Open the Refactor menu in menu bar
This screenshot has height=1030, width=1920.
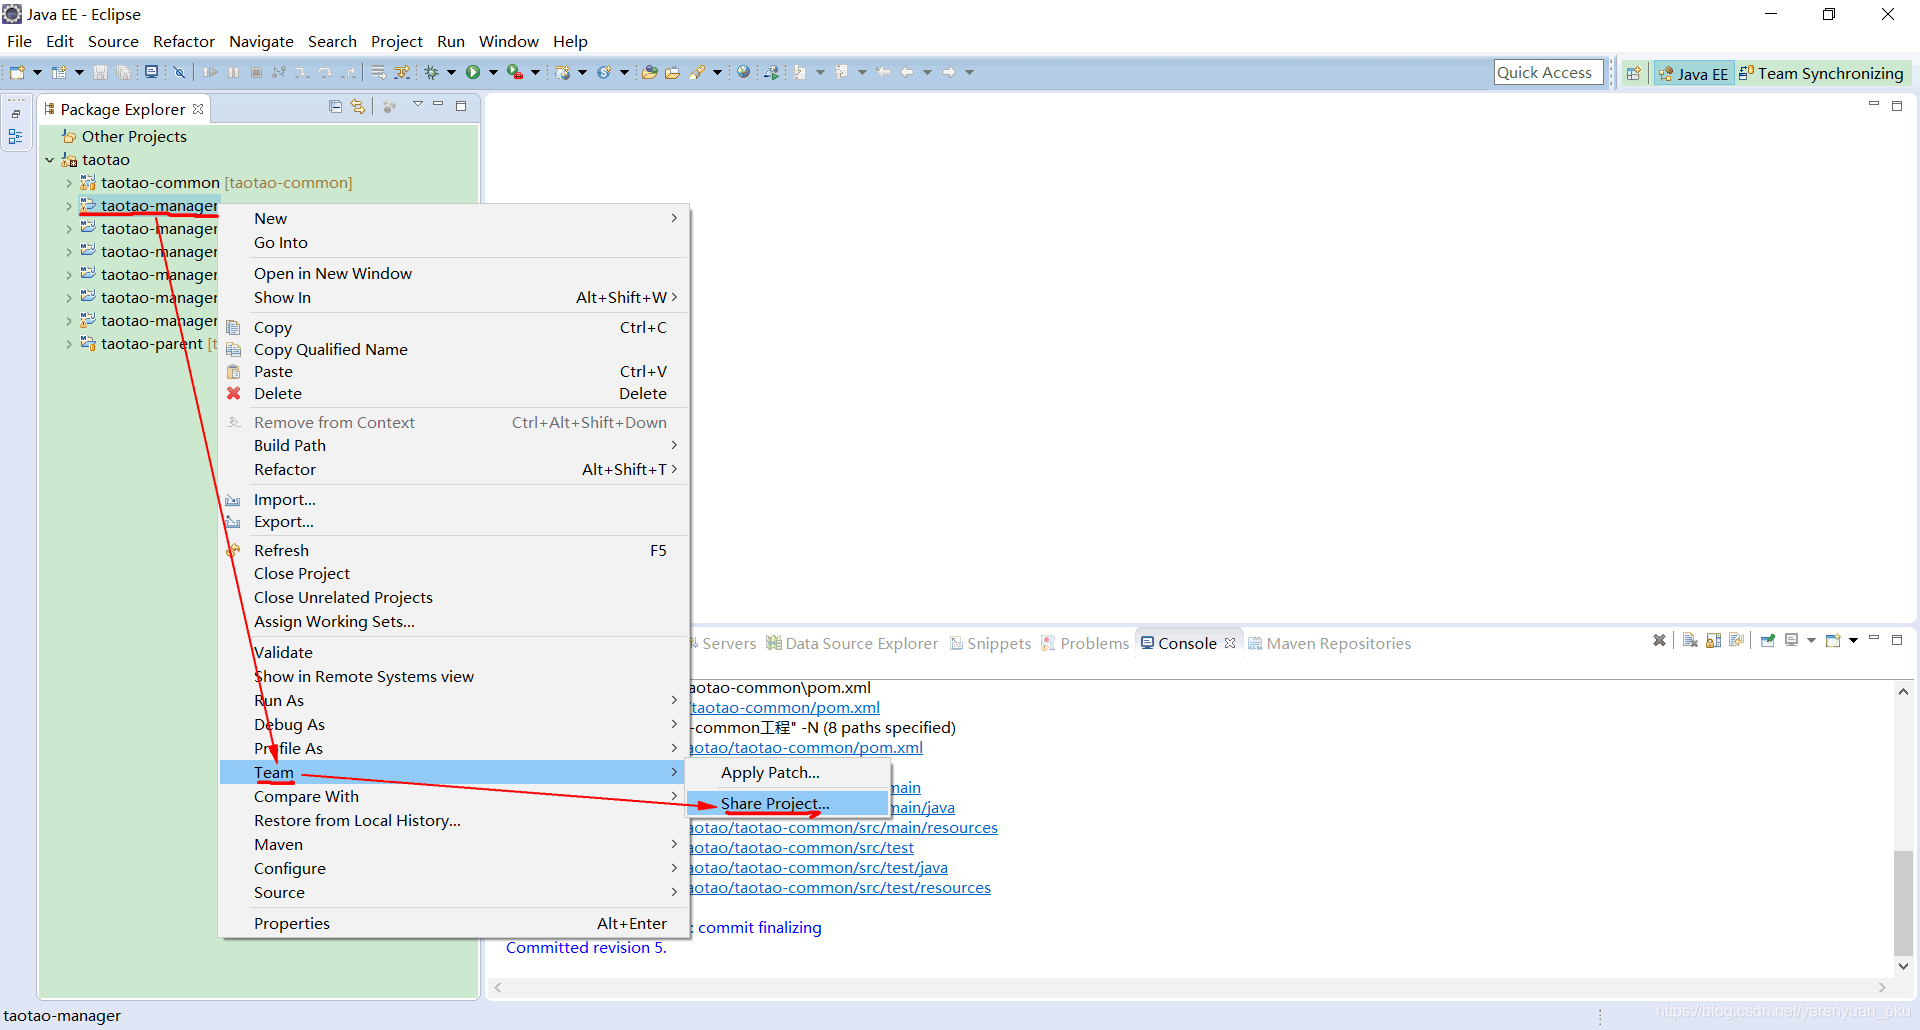click(184, 41)
